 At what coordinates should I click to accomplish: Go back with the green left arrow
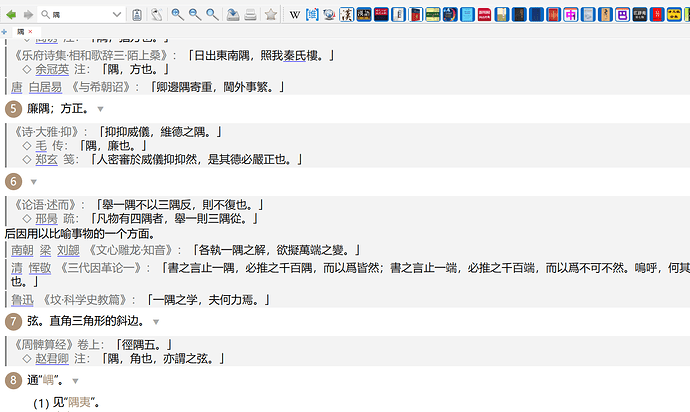coord(11,15)
